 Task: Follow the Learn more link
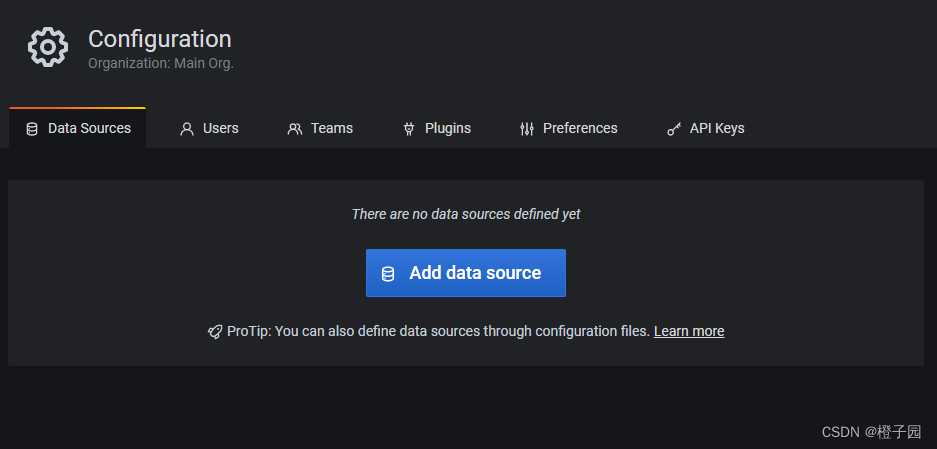[x=689, y=331]
